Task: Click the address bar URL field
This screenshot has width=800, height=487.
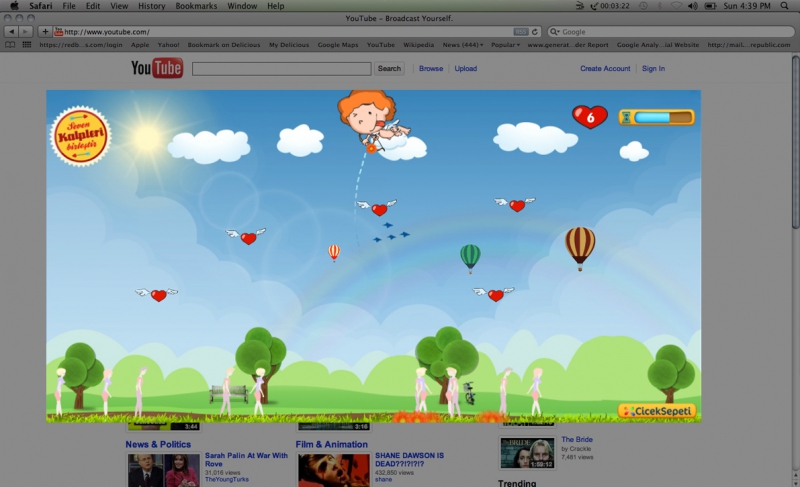Action: [x=297, y=32]
